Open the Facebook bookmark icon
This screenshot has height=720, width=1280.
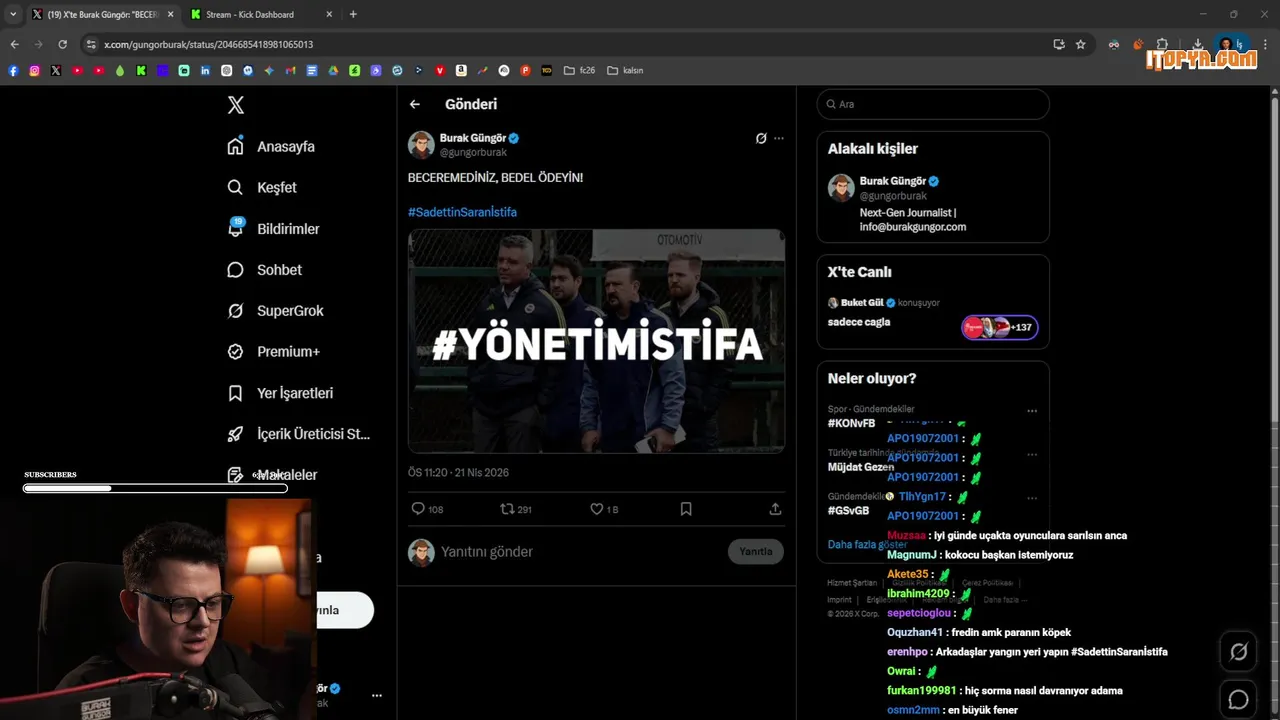[13, 71]
